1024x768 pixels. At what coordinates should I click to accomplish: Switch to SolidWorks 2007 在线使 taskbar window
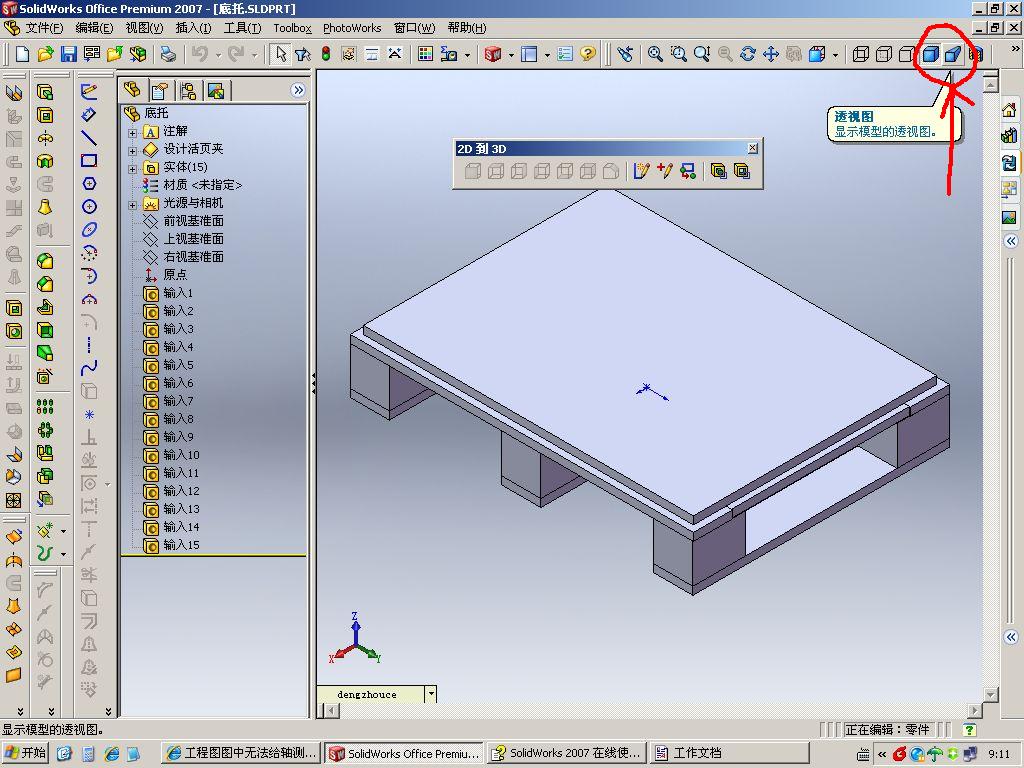(x=567, y=752)
